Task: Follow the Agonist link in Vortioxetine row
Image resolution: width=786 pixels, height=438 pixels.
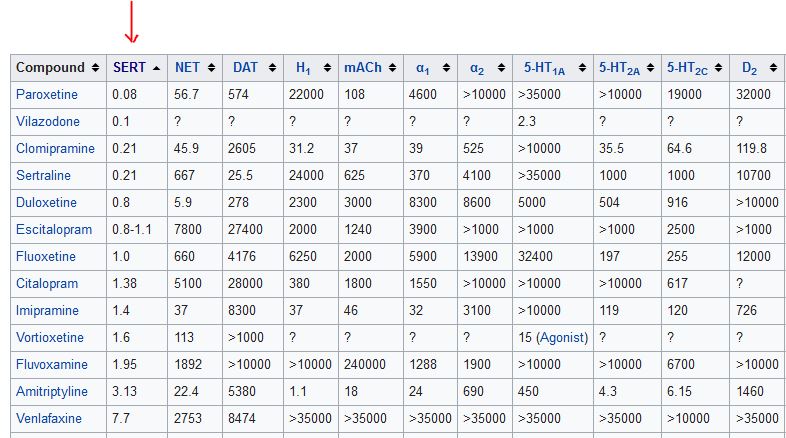Action: click(x=562, y=338)
